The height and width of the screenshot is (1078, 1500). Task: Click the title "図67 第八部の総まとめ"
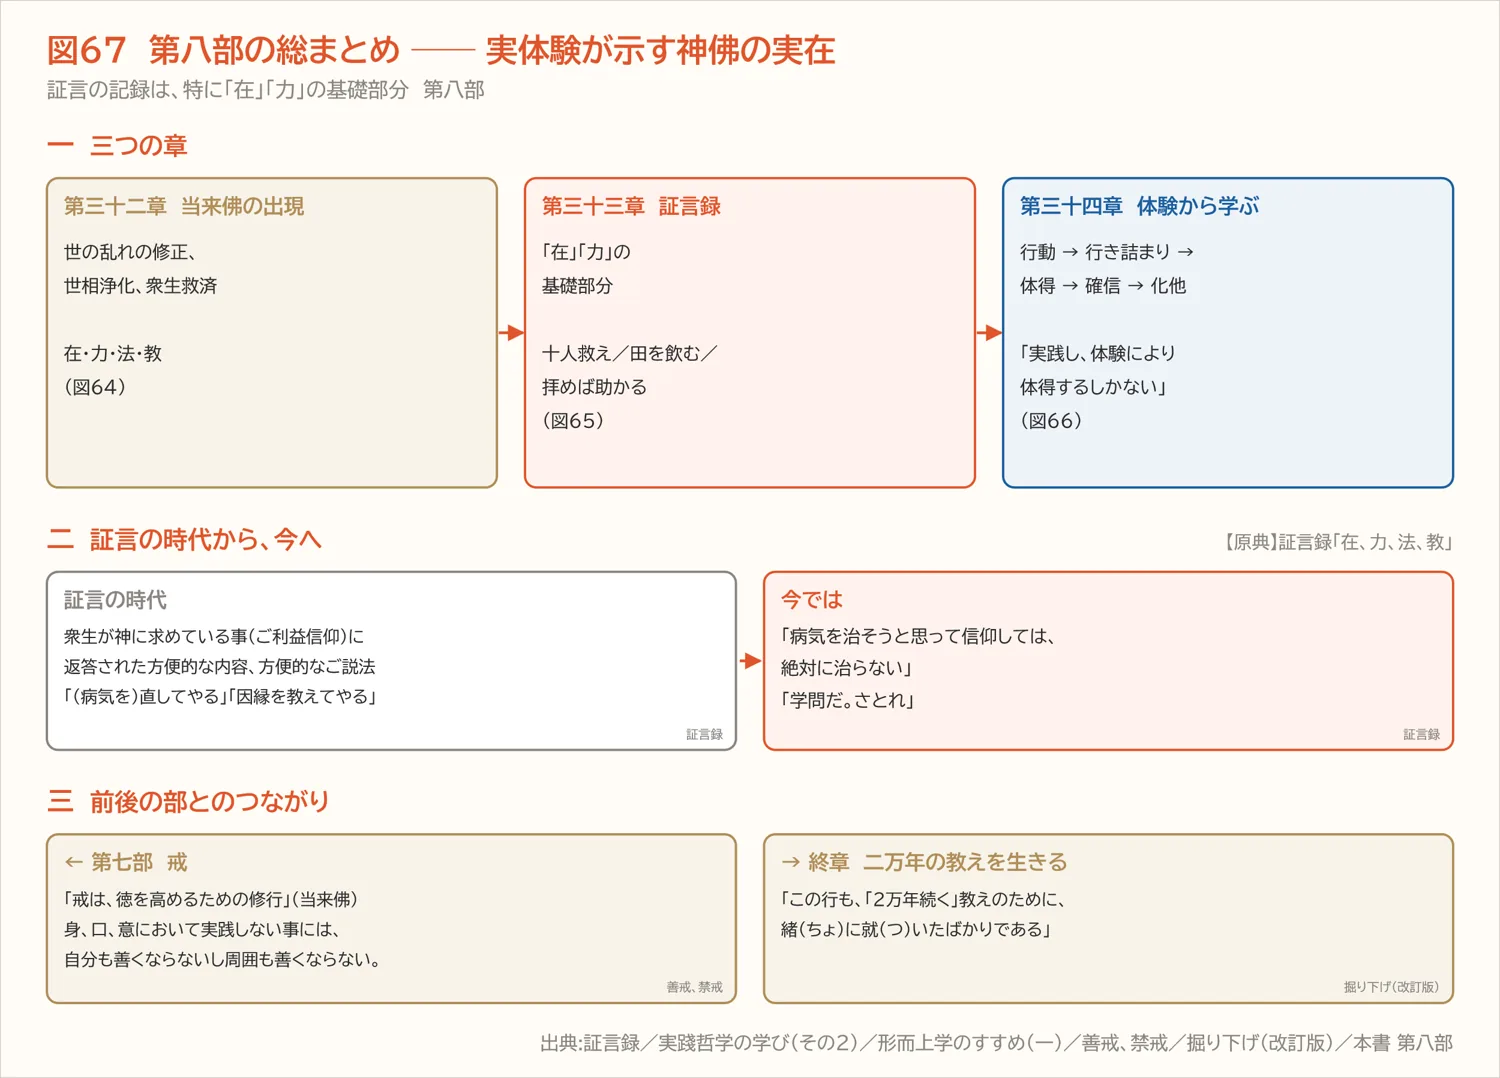click(x=223, y=50)
